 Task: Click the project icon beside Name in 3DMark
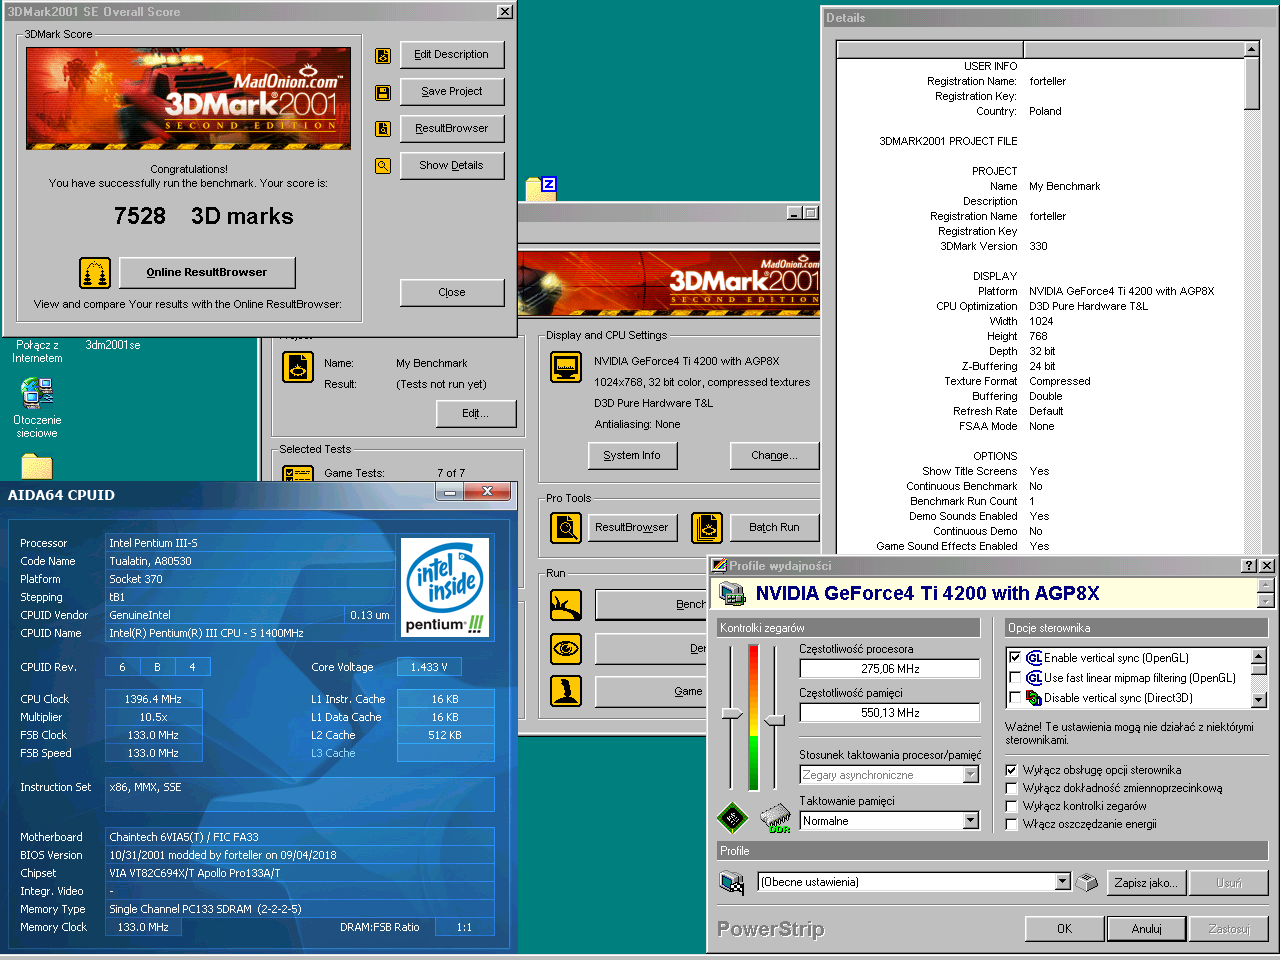pos(298,367)
